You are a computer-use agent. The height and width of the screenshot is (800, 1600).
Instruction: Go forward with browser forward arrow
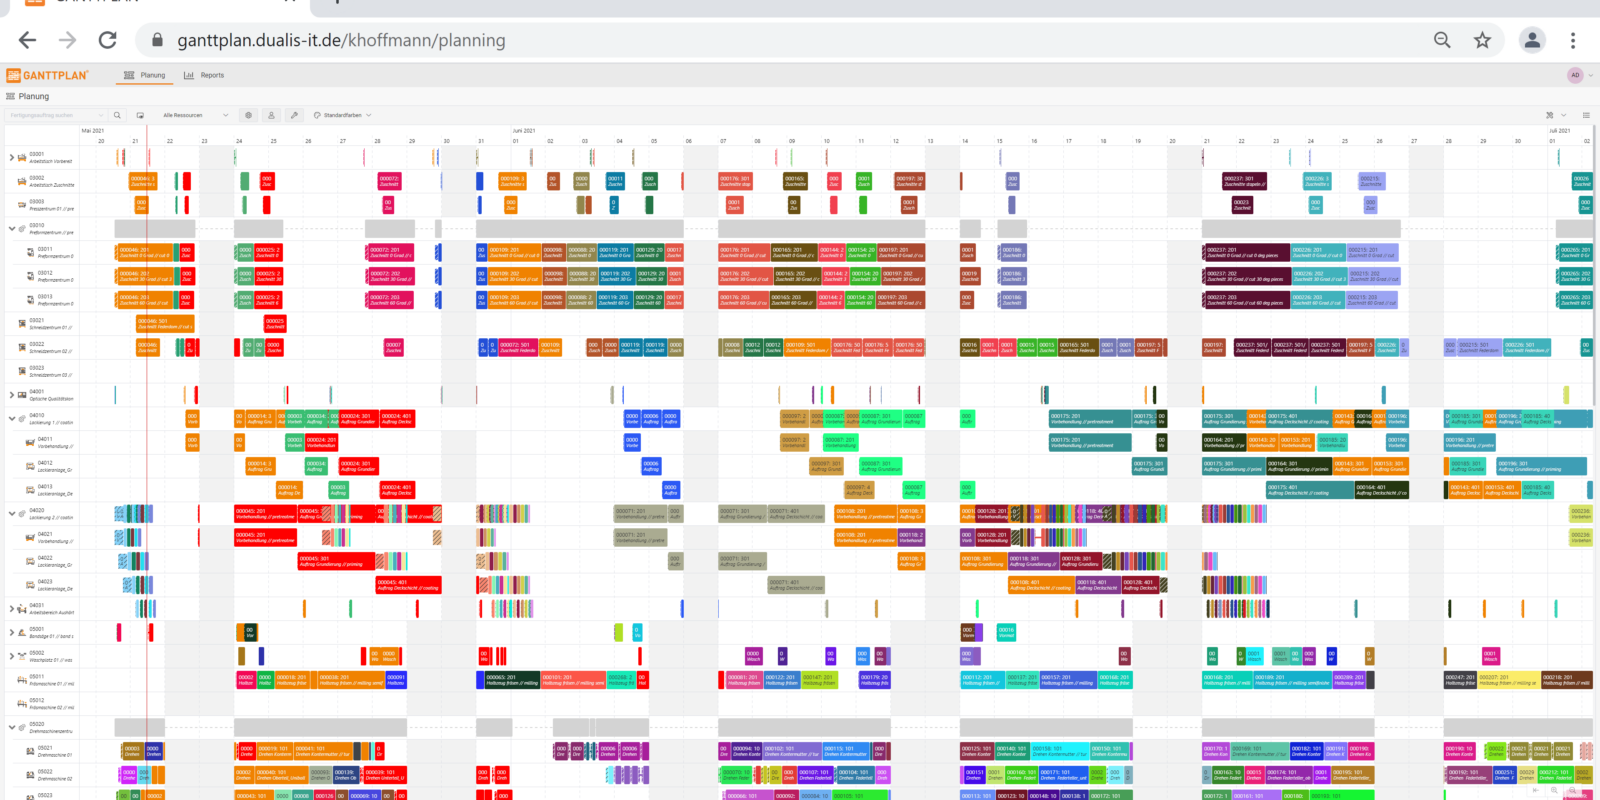coord(67,40)
